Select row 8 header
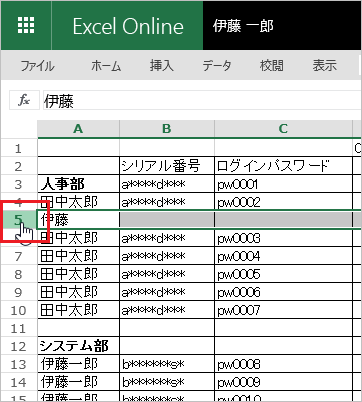 pos(19,274)
